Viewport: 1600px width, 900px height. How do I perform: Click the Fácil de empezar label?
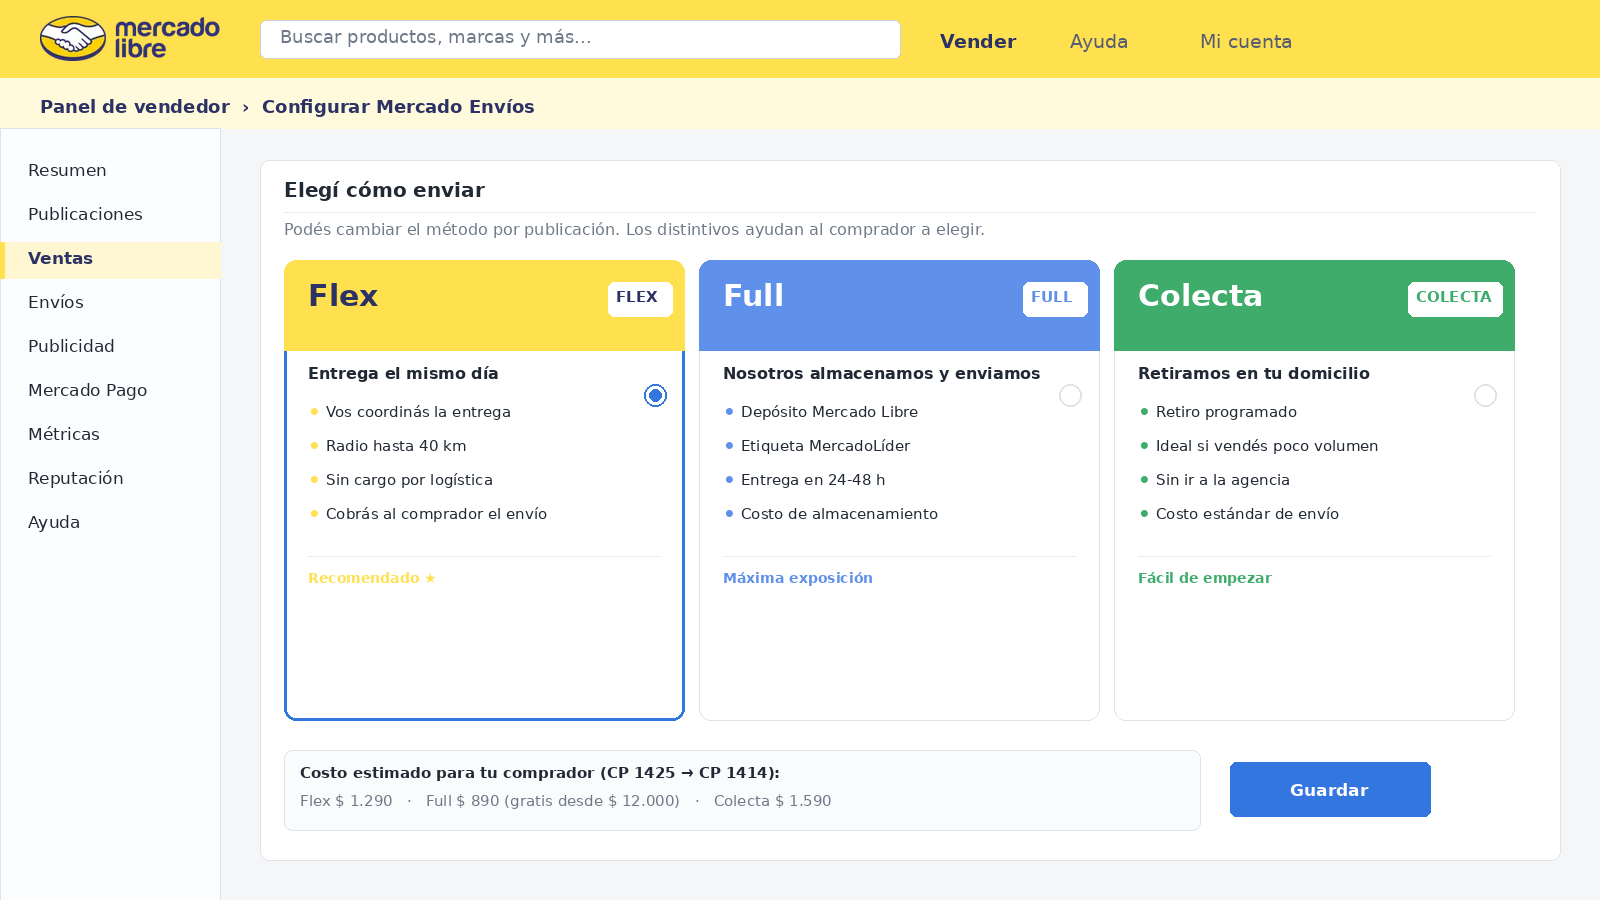click(x=1205, y=578)
